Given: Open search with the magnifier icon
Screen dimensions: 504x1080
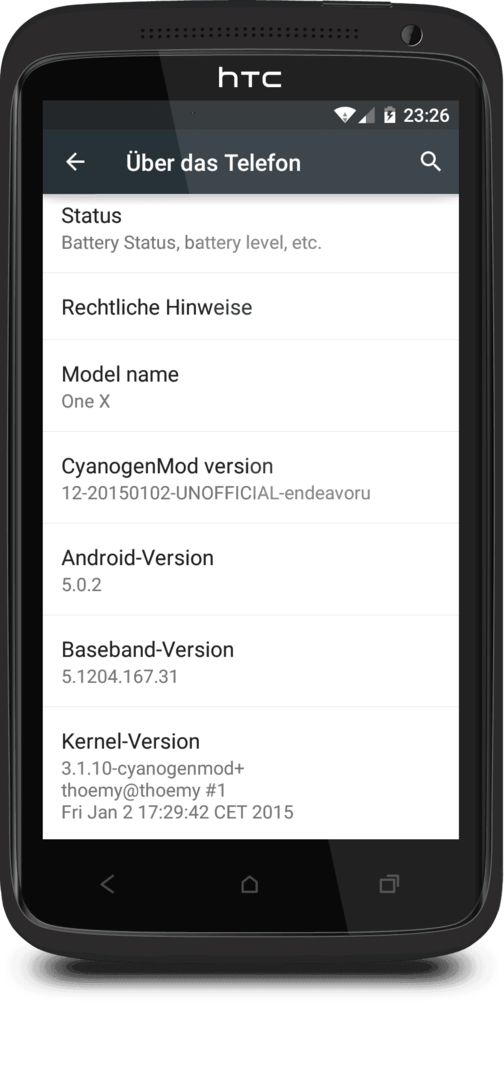Looking at the screenshot, I should tap(430, 162).
